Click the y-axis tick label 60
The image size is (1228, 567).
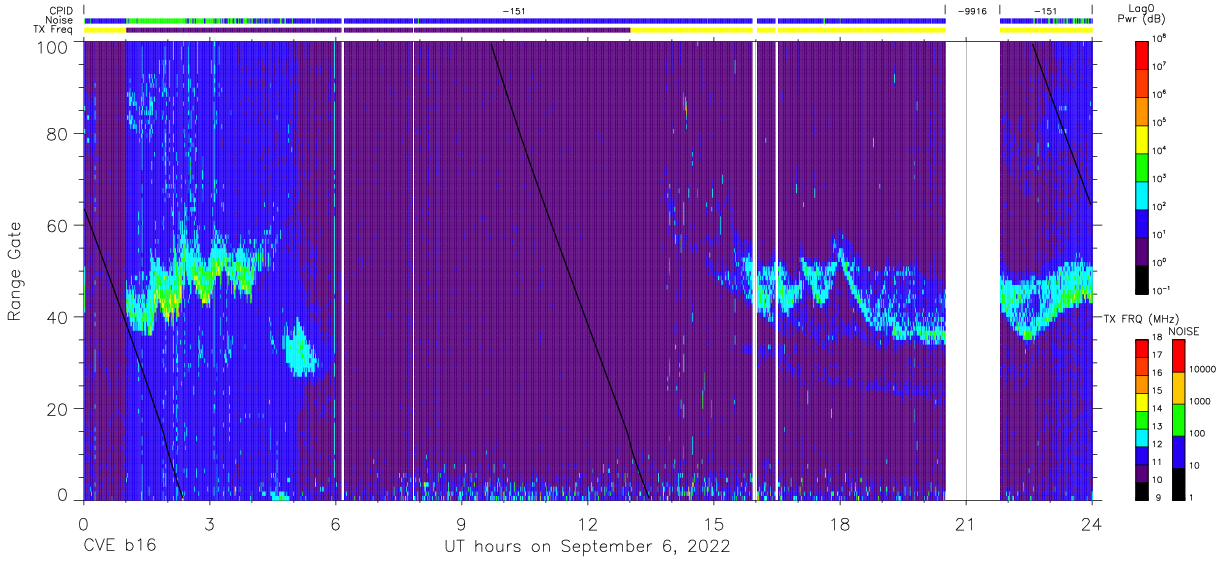coord(59,225)
